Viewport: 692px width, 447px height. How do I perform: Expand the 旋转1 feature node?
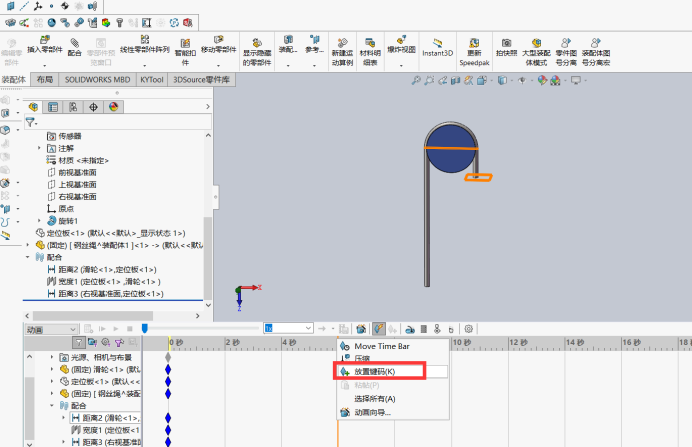(x=39, y=221)
